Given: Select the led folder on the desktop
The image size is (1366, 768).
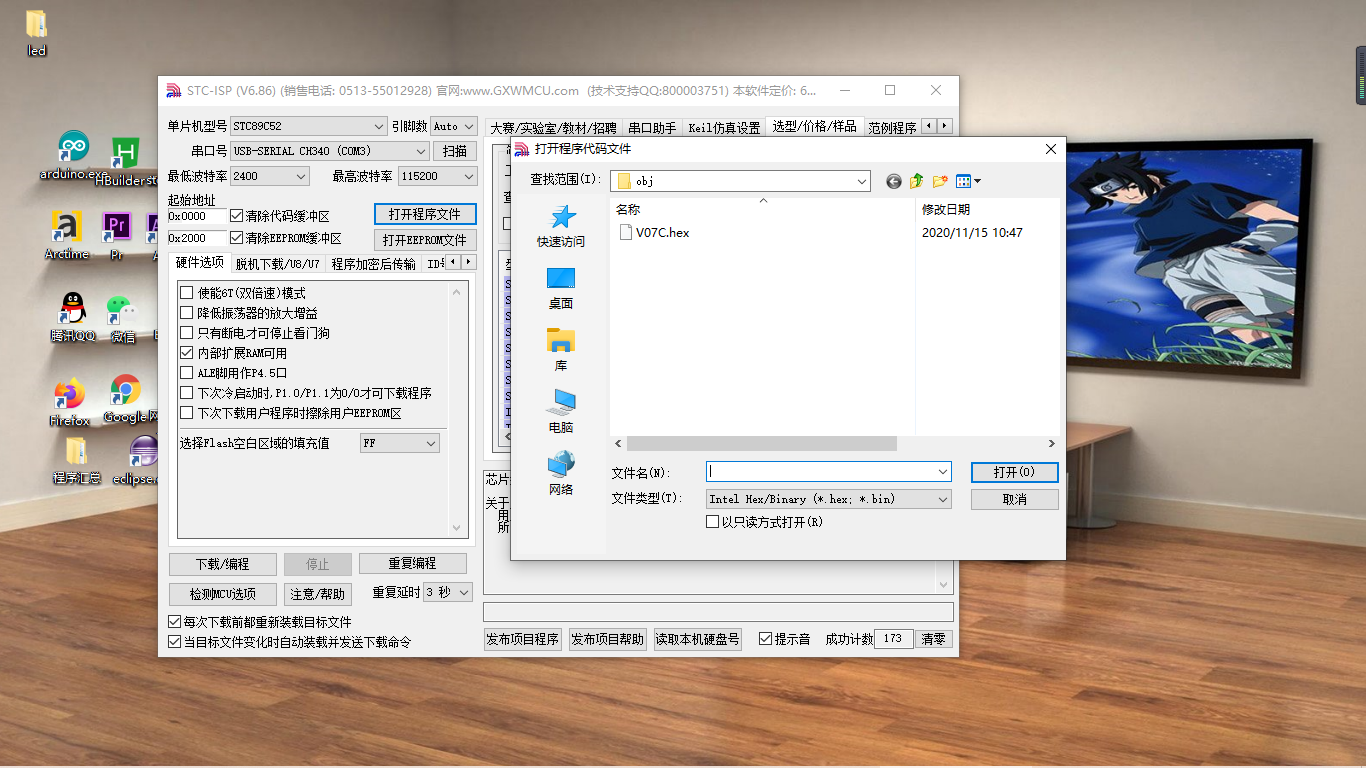Looking at the screenshot, I should click(36, 33).
